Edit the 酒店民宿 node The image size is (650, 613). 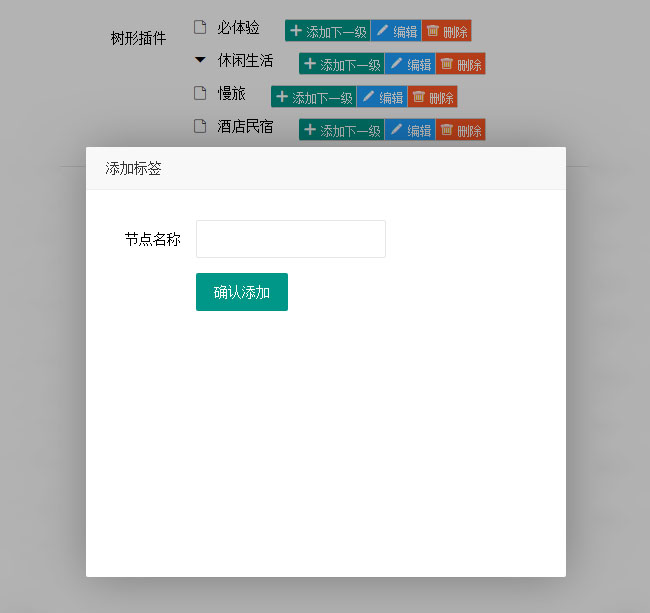410,130
